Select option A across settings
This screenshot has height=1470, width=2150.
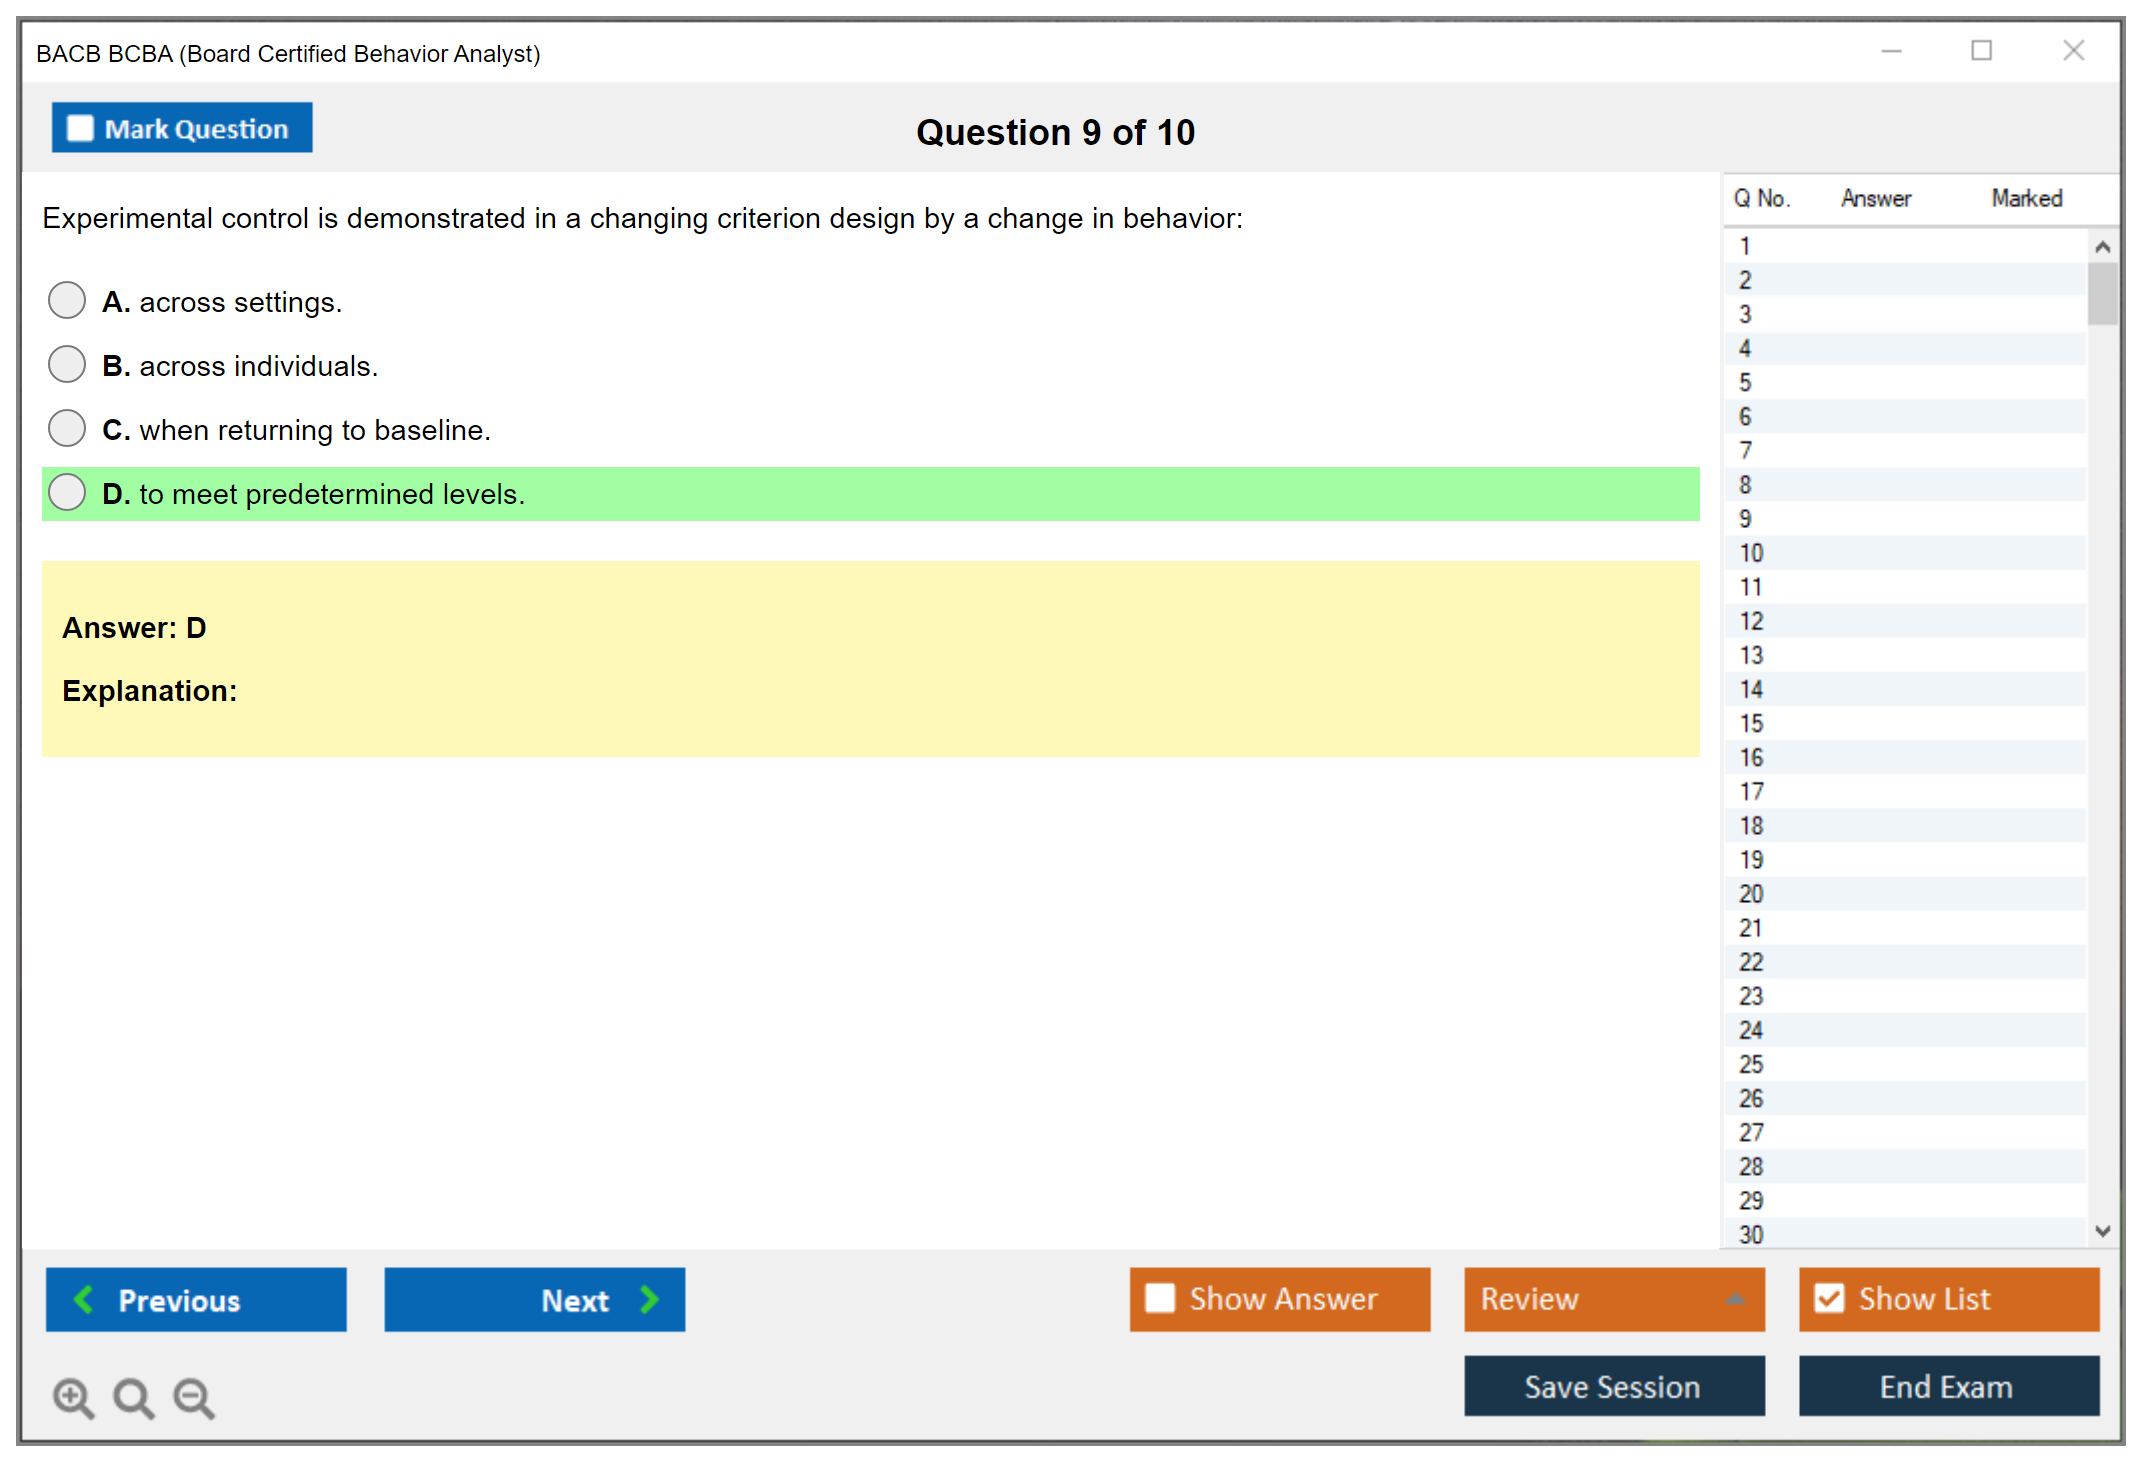67,300
